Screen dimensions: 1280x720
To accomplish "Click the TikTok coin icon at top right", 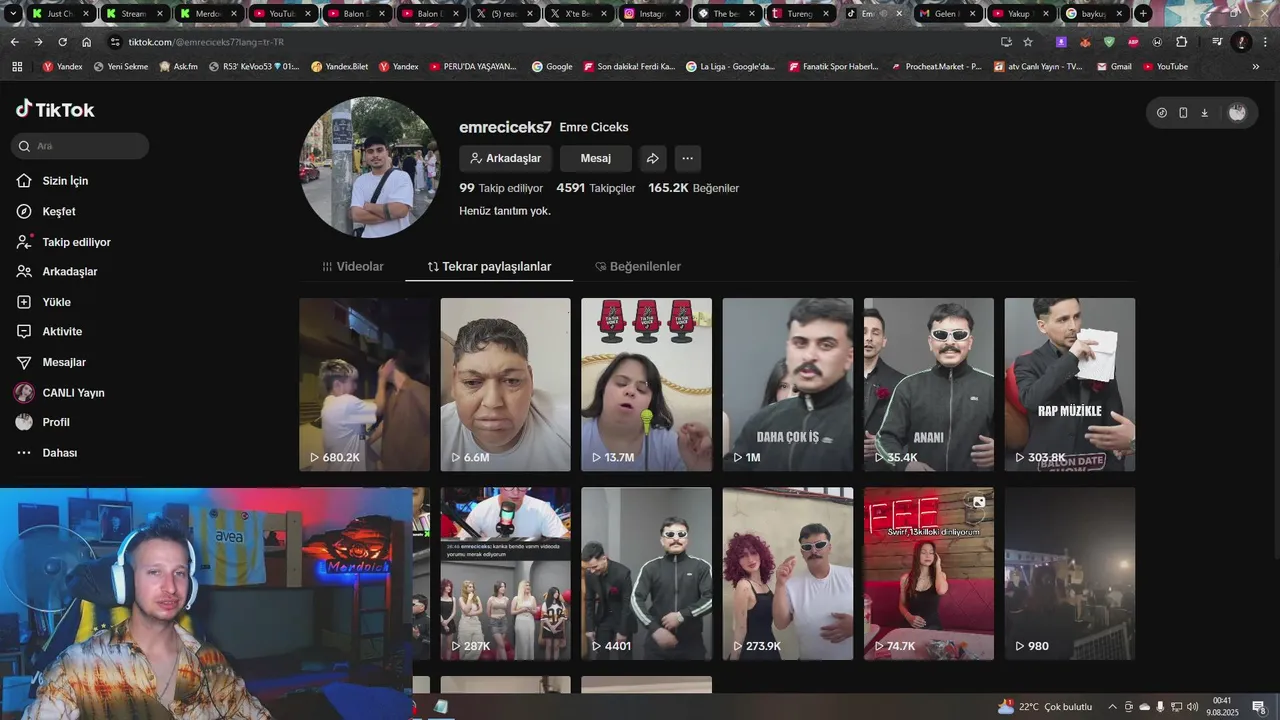I will [x=1161, y=113].
